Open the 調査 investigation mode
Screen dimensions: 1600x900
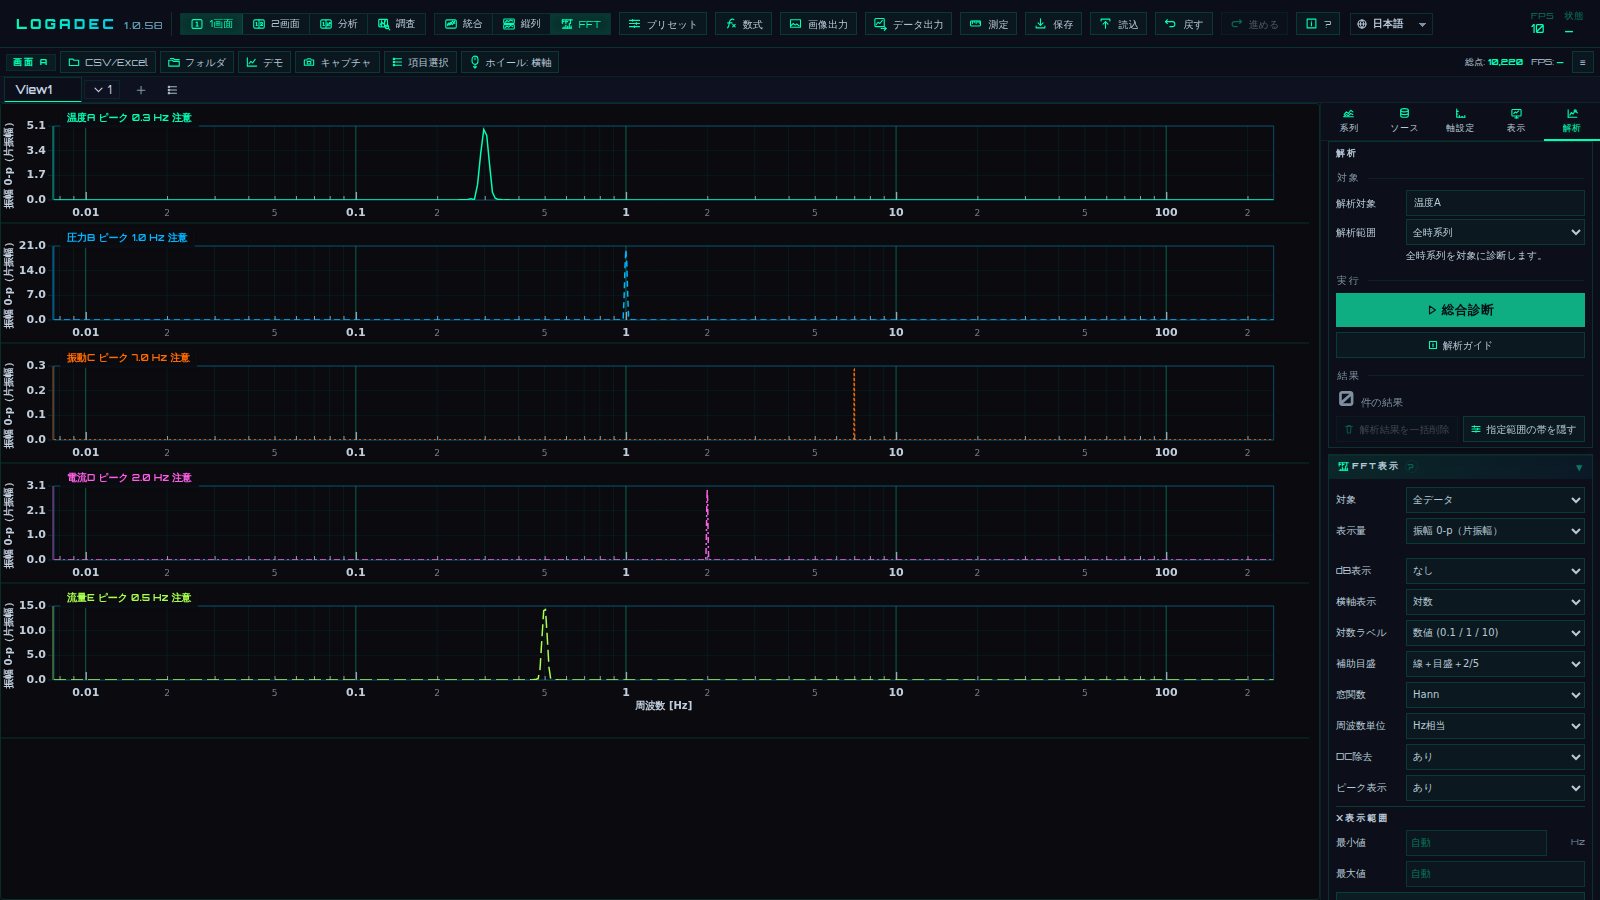point(397,24)
